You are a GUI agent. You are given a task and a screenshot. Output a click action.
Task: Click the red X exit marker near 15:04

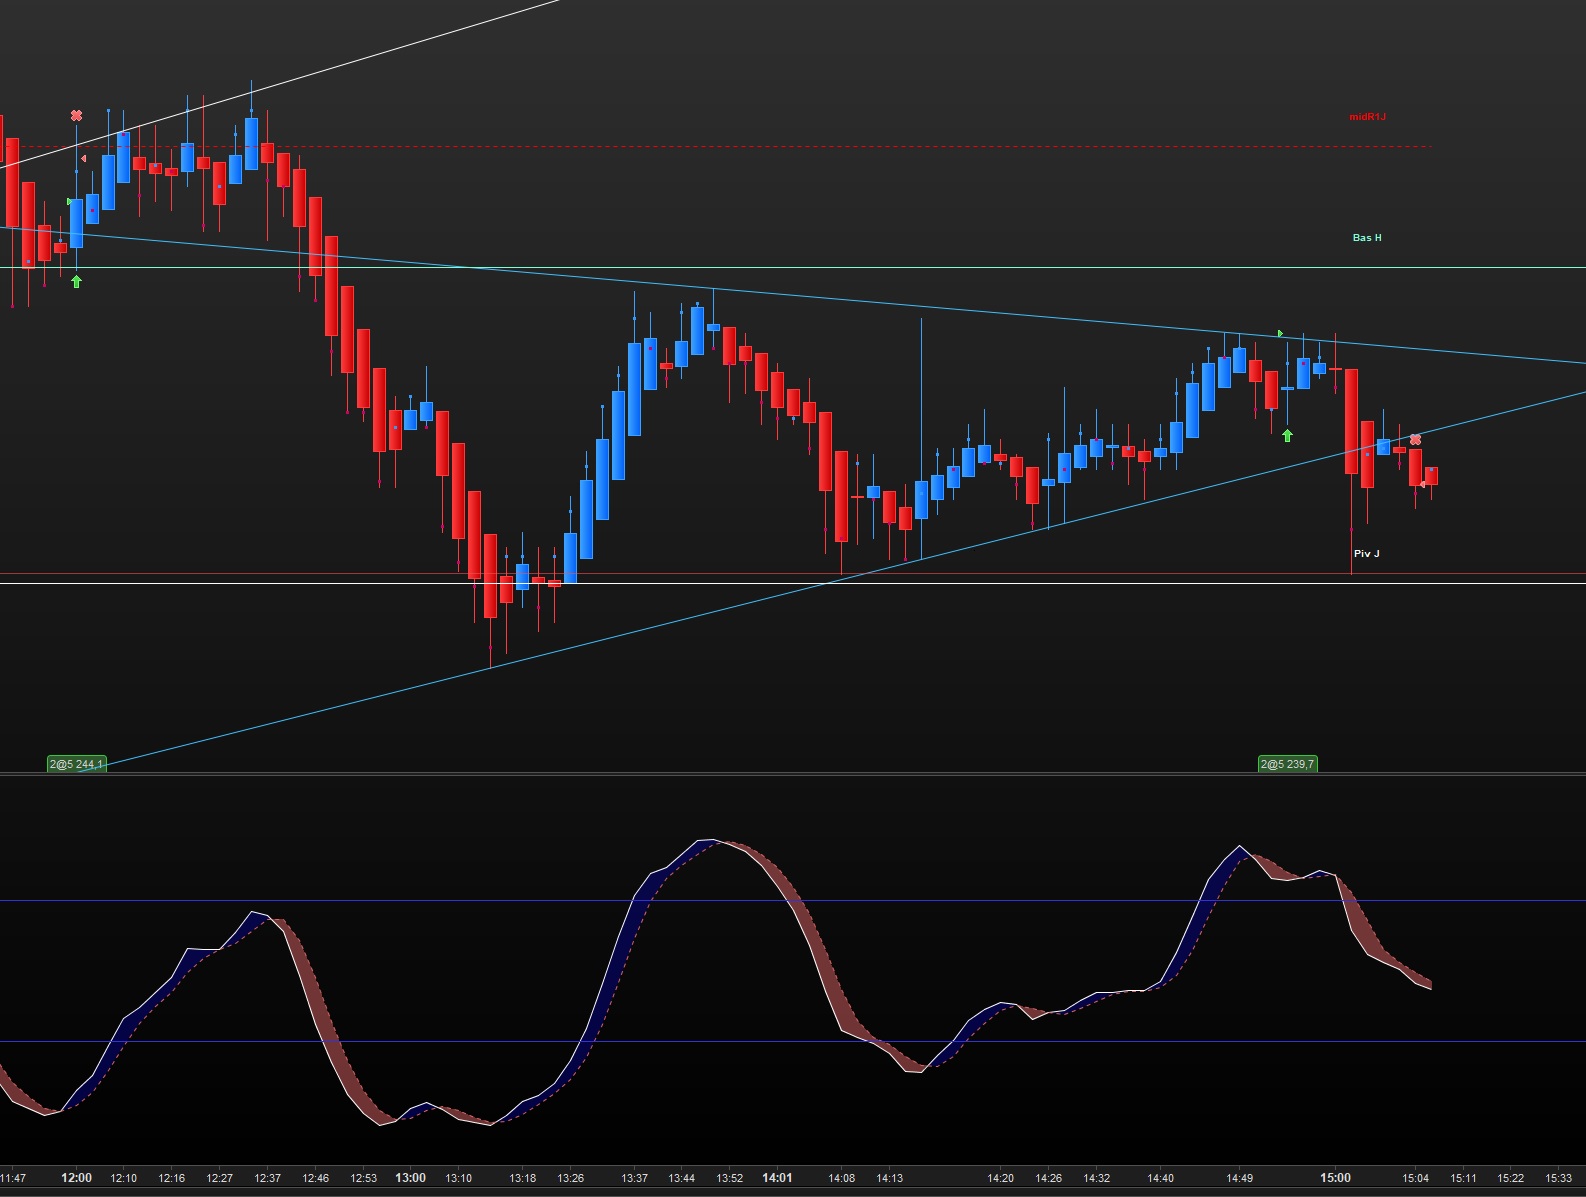pos(1415,440)
